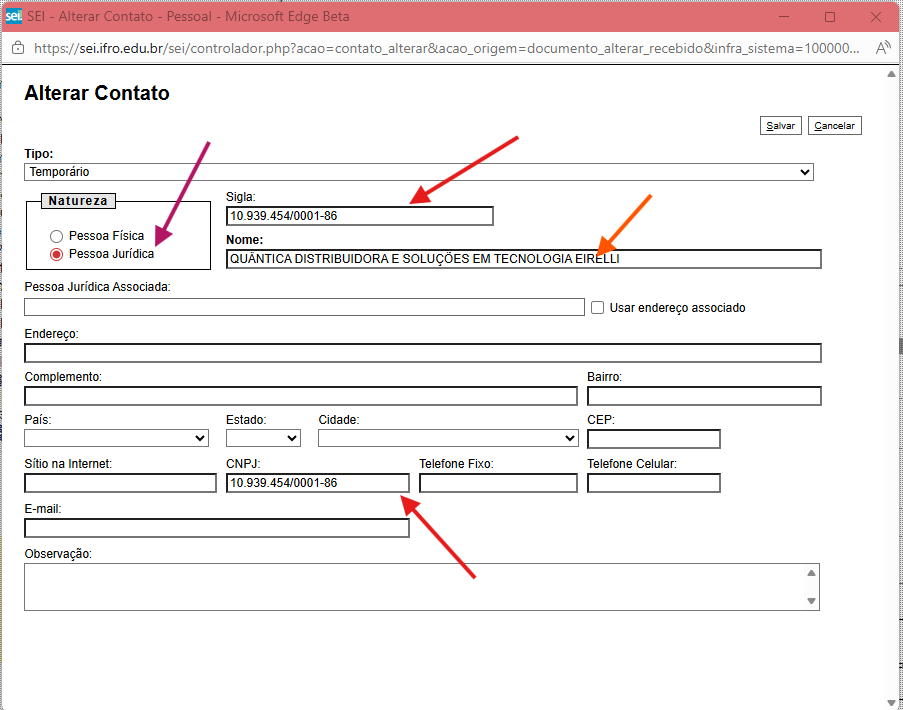Click the SEI logo icon in title bar

click(14, 17)
